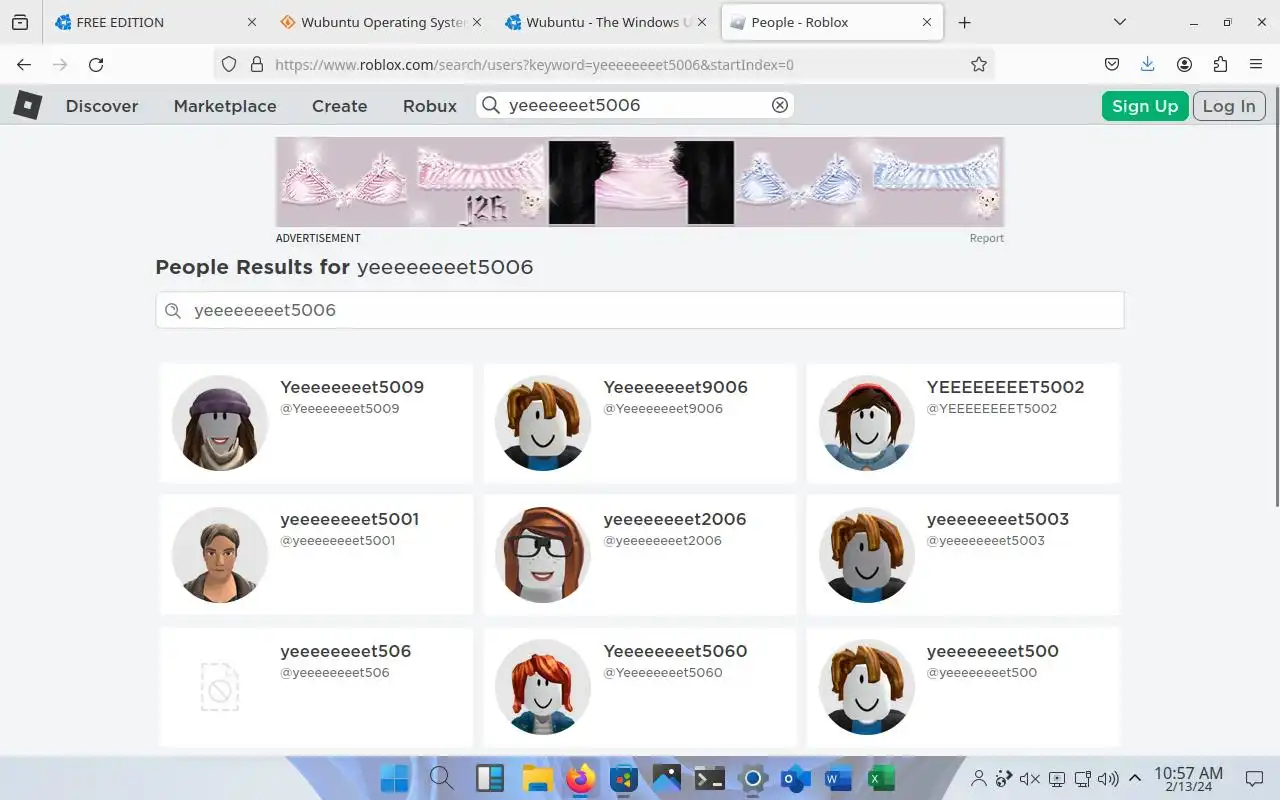Clear the Roblox header search box
Viewport: 1280px width, 800px height.
pyautogui.click(x=780, y=105)
